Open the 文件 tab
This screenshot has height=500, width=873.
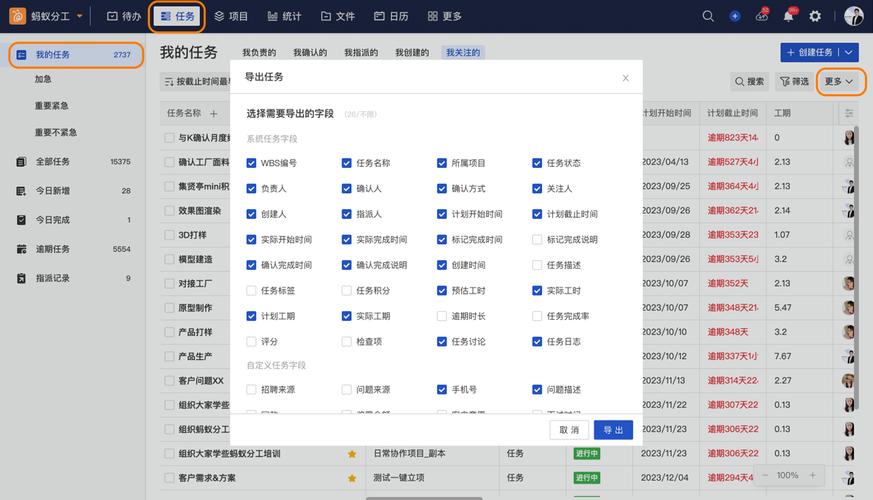tap(338, 16)
